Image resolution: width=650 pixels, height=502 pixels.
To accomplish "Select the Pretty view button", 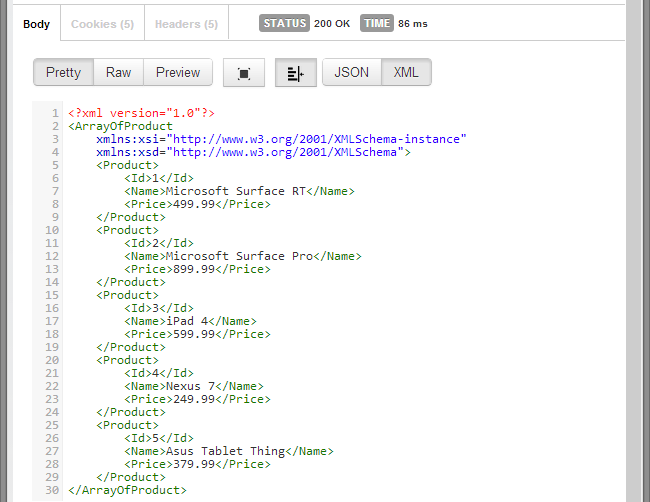I will point(63,72).
